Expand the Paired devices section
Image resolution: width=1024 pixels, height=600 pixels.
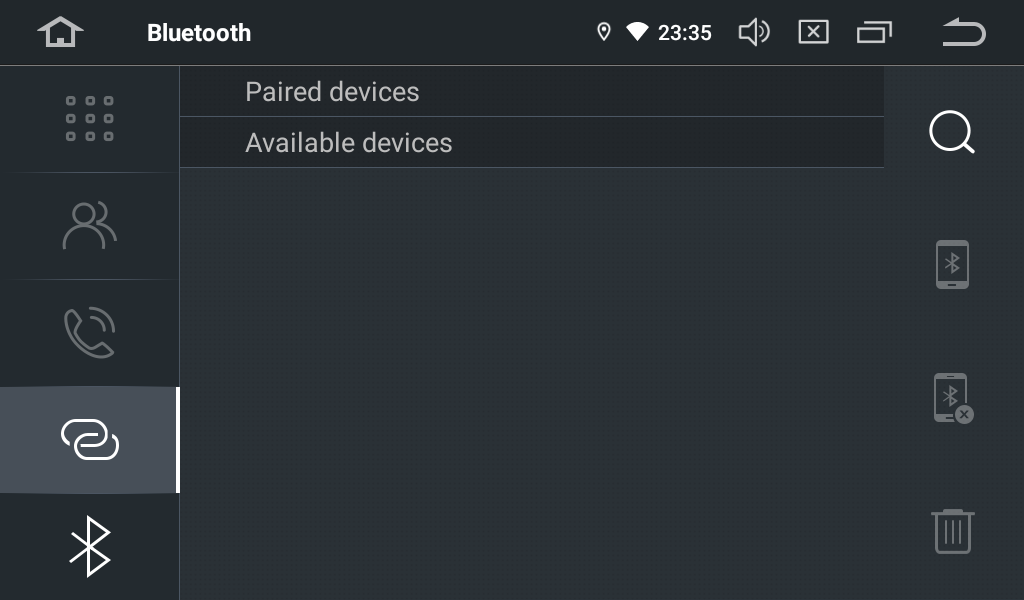pyautogui.click(x=332, y=92)
